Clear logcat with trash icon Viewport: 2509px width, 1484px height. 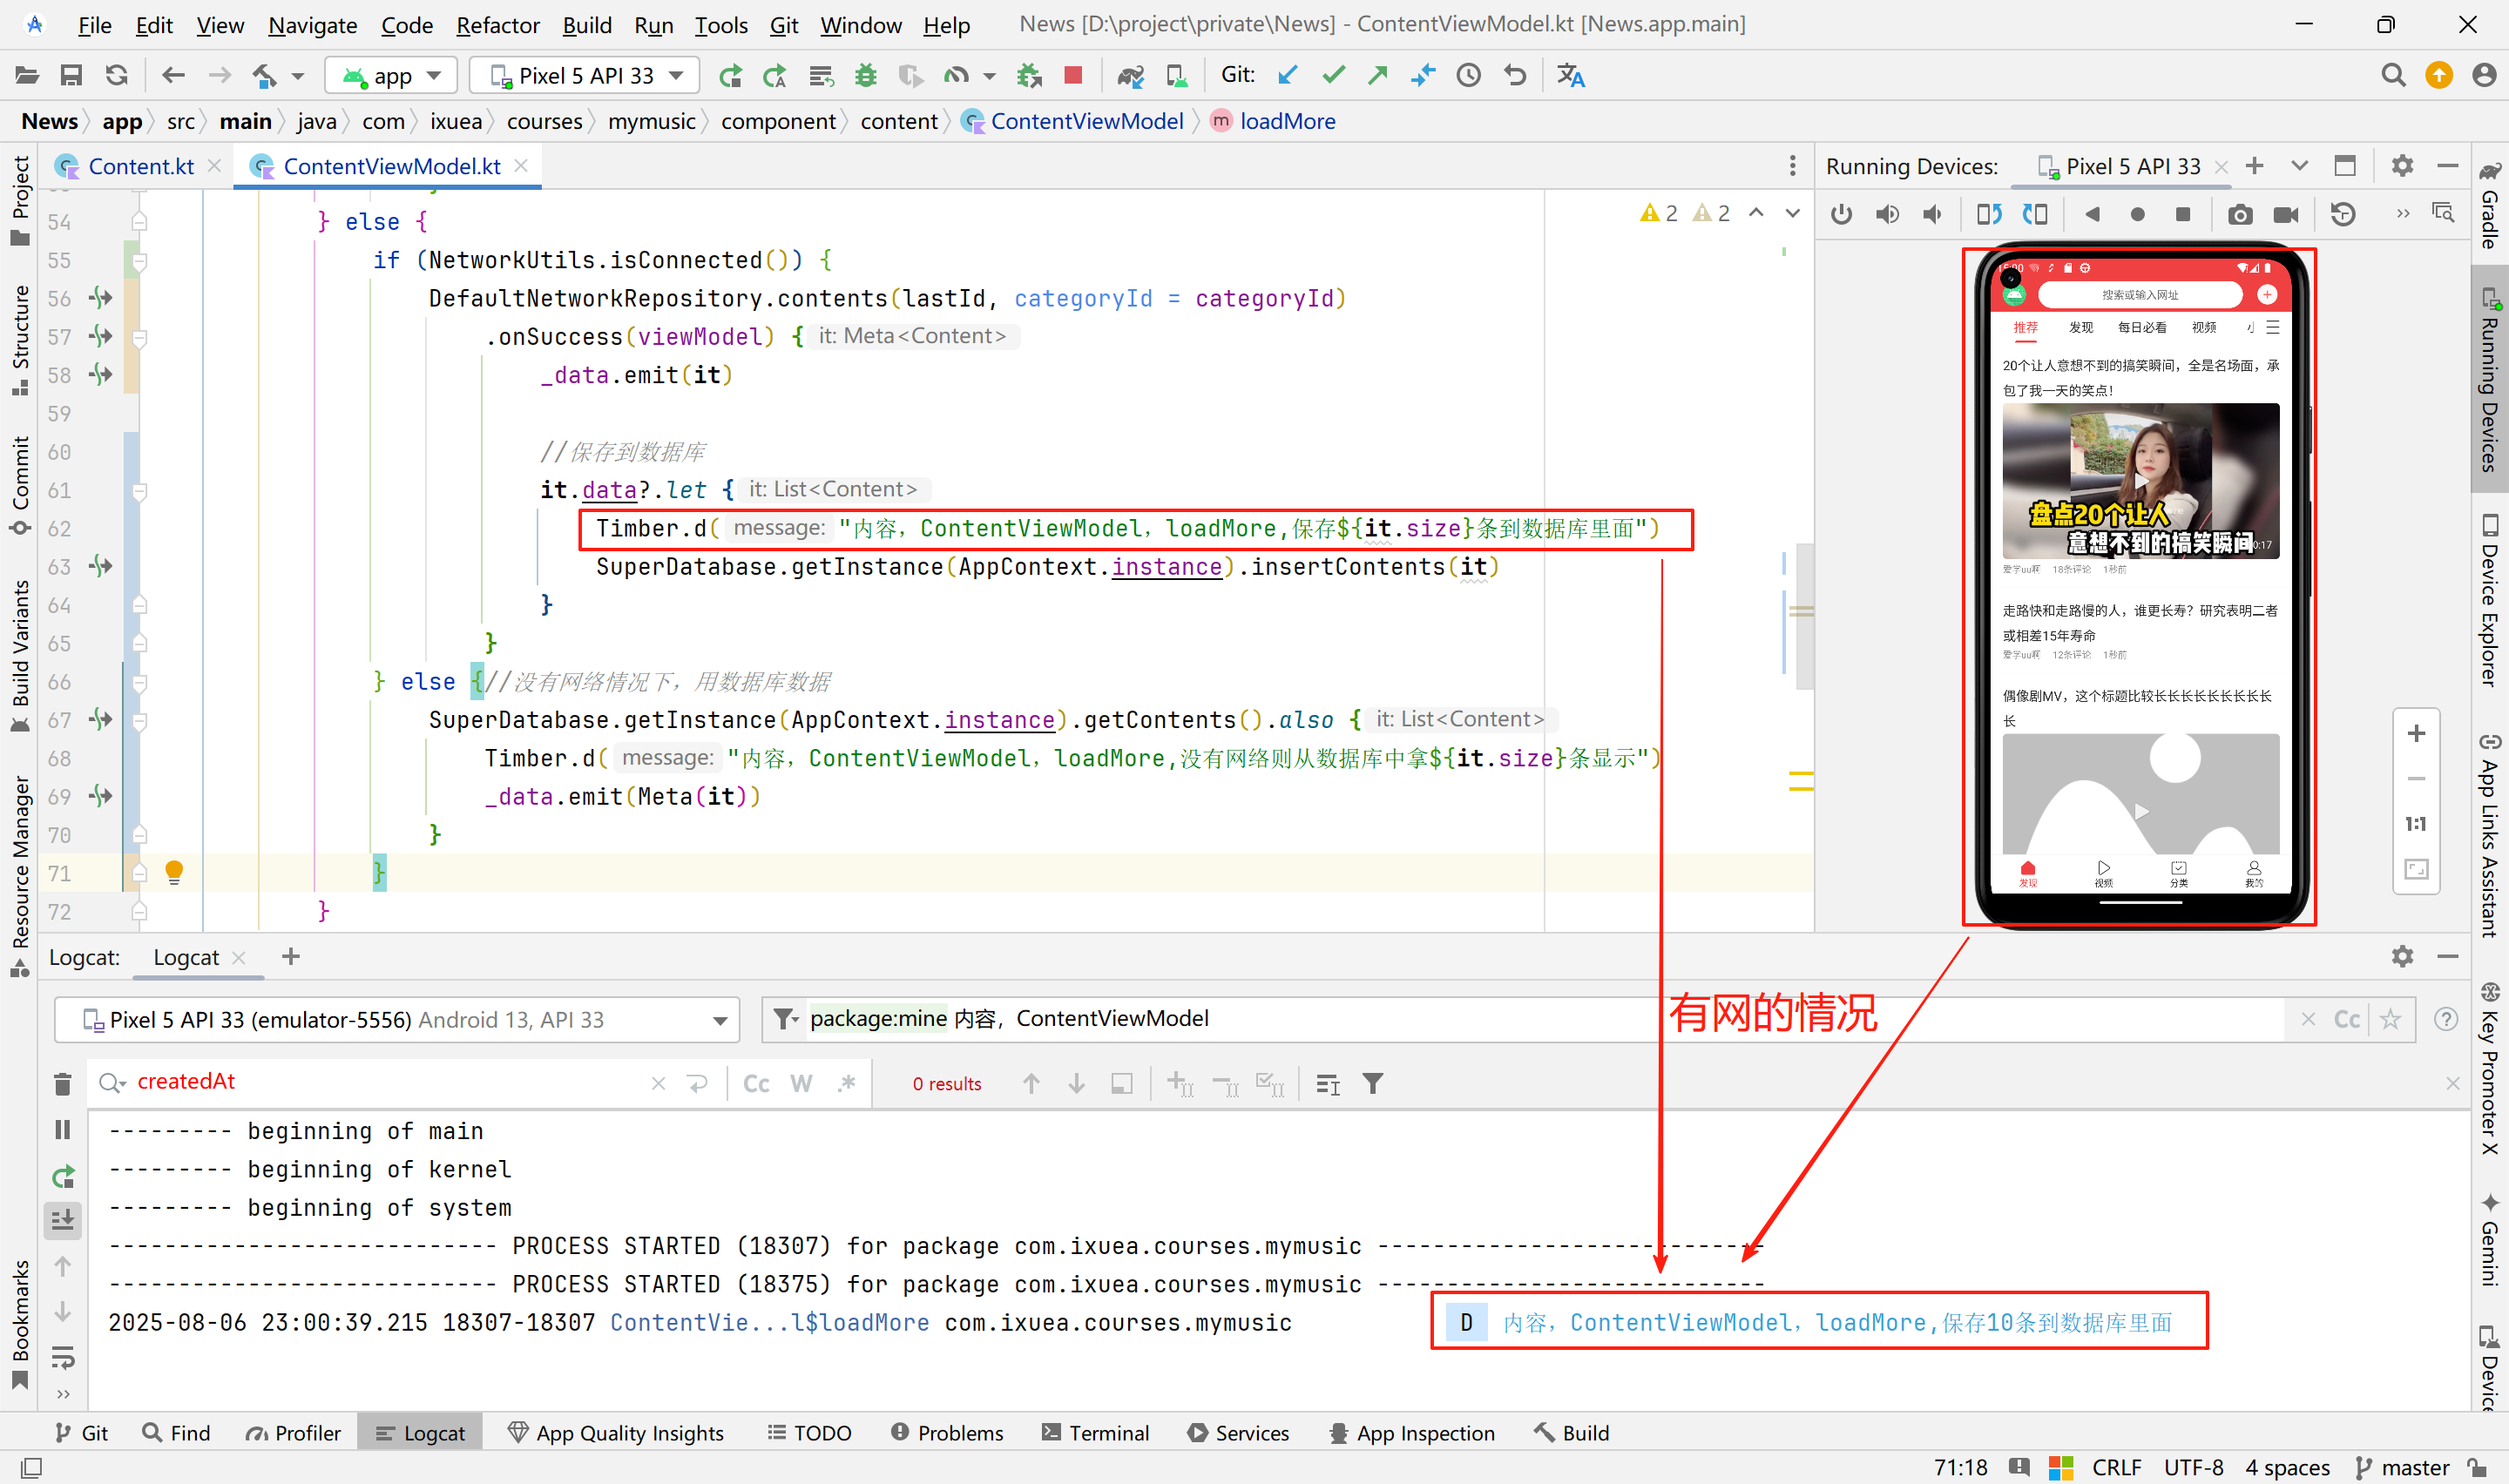point(62,1084)
